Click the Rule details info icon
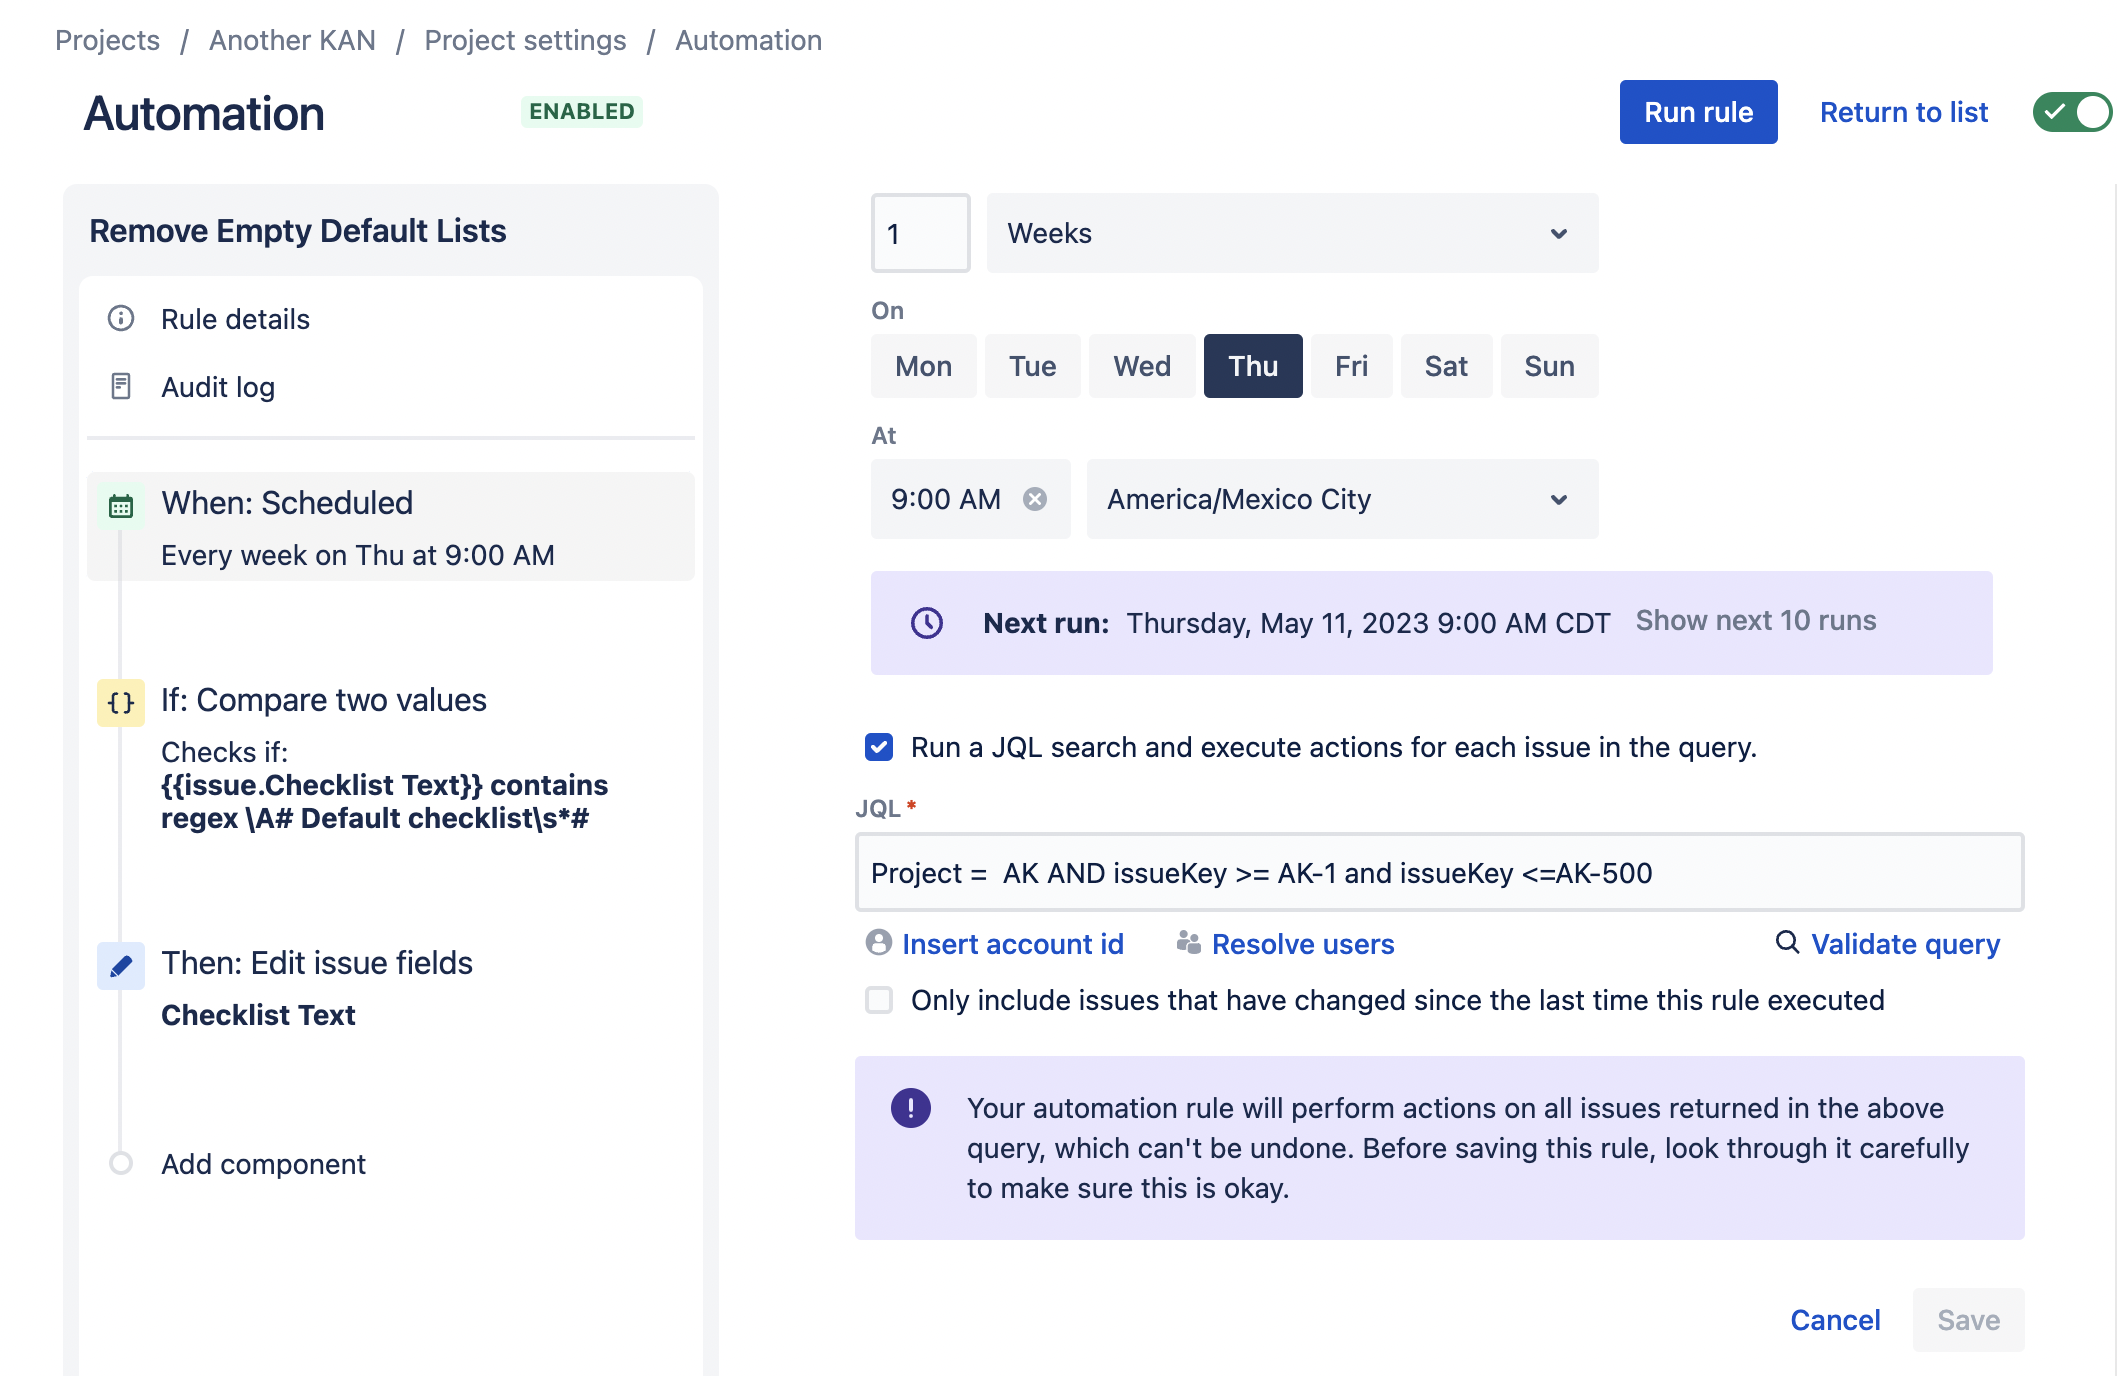 tap(121, 319)
